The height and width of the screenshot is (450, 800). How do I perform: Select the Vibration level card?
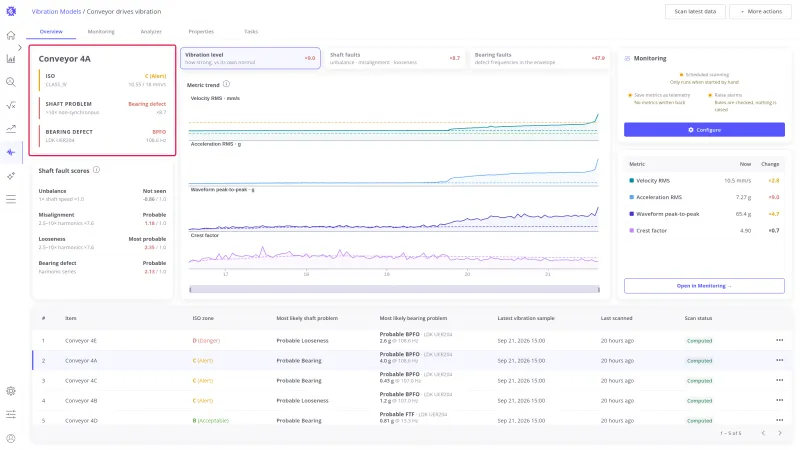[250, 58]
